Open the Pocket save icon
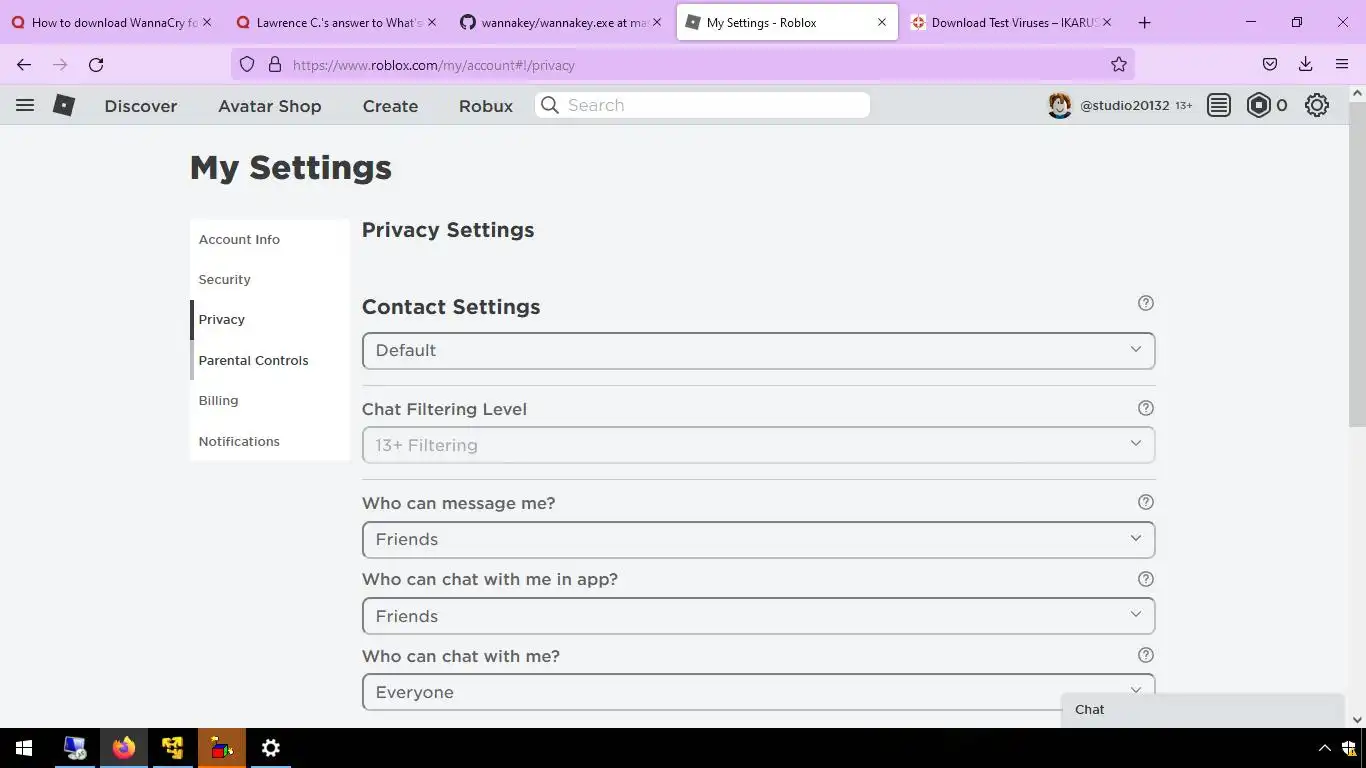This screenshot has height=768, width=1366. pos(1270,65)
